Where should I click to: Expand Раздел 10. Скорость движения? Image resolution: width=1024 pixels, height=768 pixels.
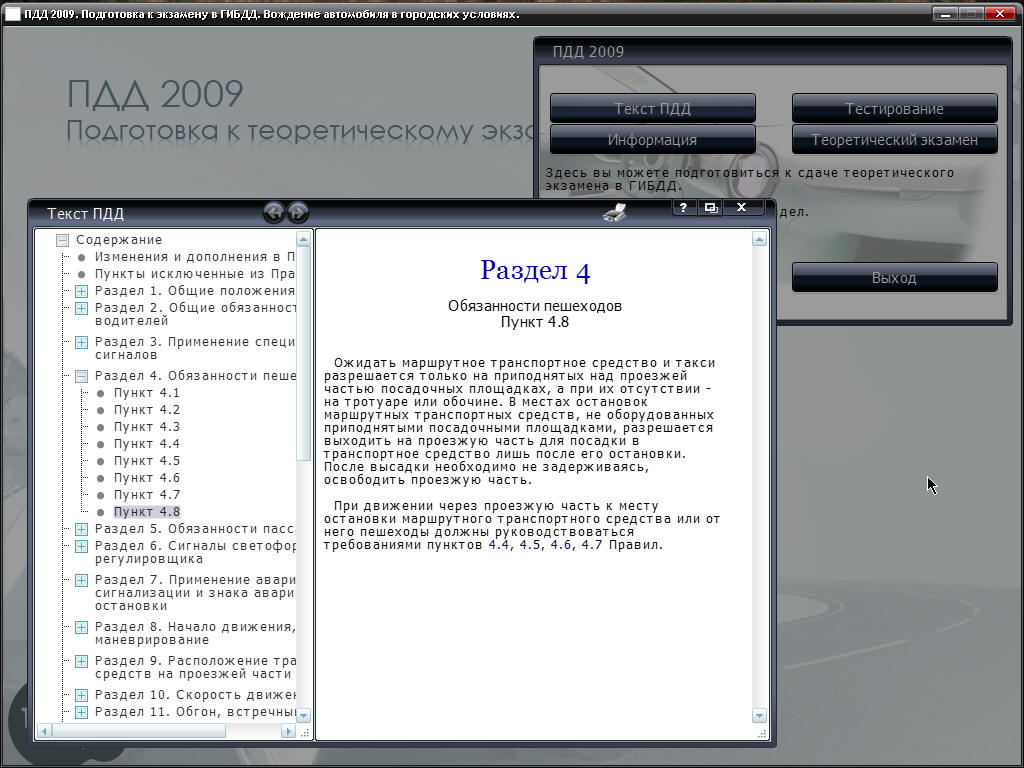tap(81, 695)
